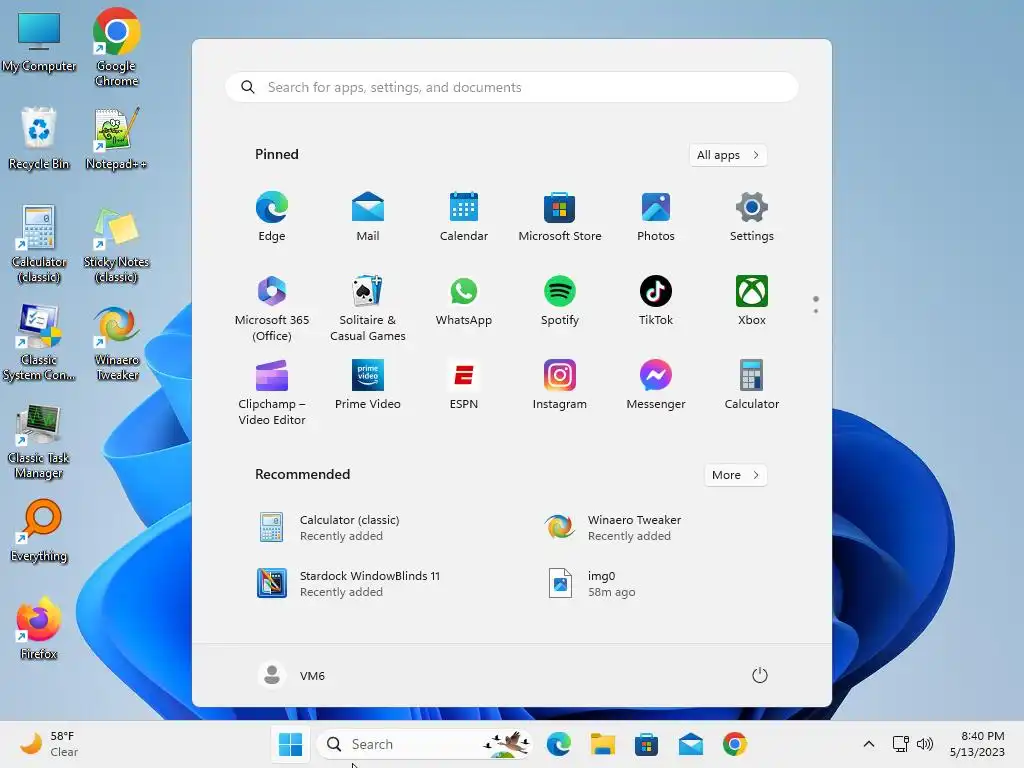The image size is (1024, 768).
Task: Select the Sticky Notes (classic) desktop shortcut
Action: point(116,244)
